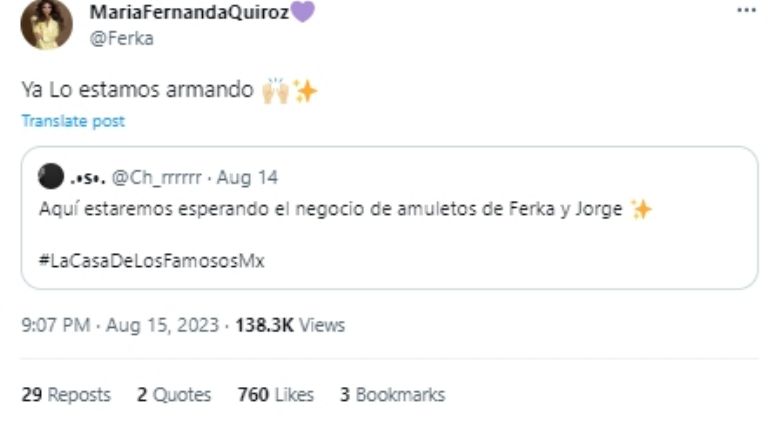The height and width of the screenshot is (426, 768).
Task: View the 760 Likes list
Action: click(x=276, y=395)
